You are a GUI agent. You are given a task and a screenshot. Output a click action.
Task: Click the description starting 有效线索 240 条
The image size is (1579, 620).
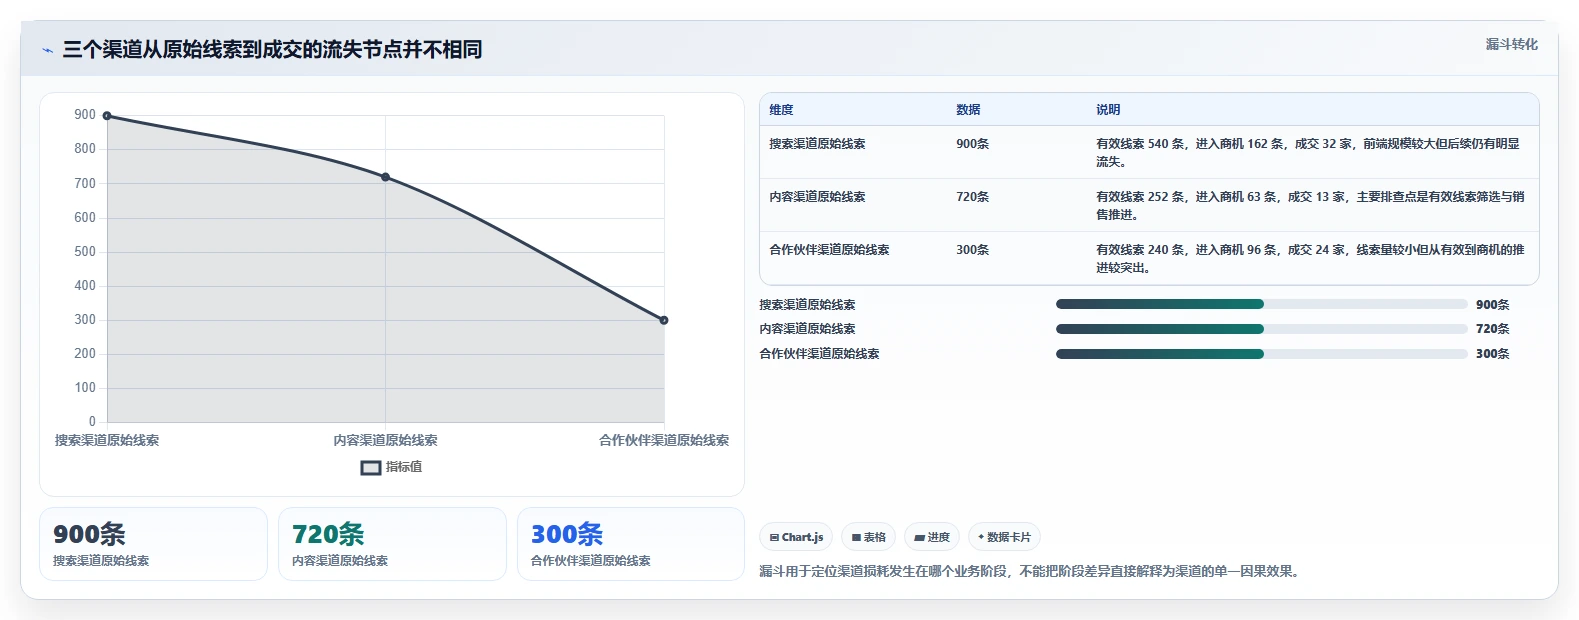(x=1310, y=258)
